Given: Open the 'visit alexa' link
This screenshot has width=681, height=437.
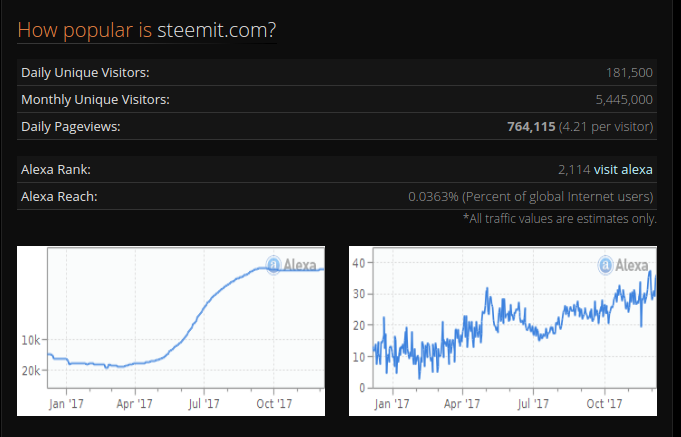Looking at the screenshot, I should click(x=623, y=169).
